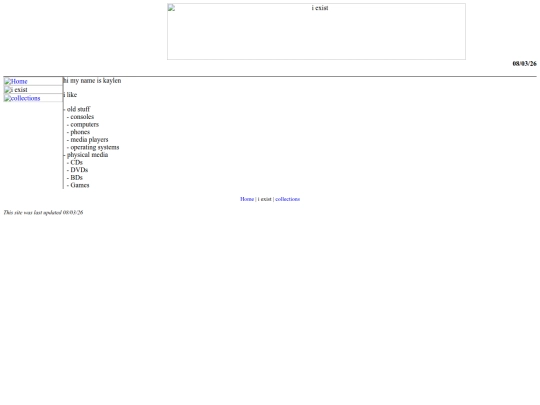Click the '- old stuff' list line
The width and height of the screenshot is (540, 405).
point(77,109)
